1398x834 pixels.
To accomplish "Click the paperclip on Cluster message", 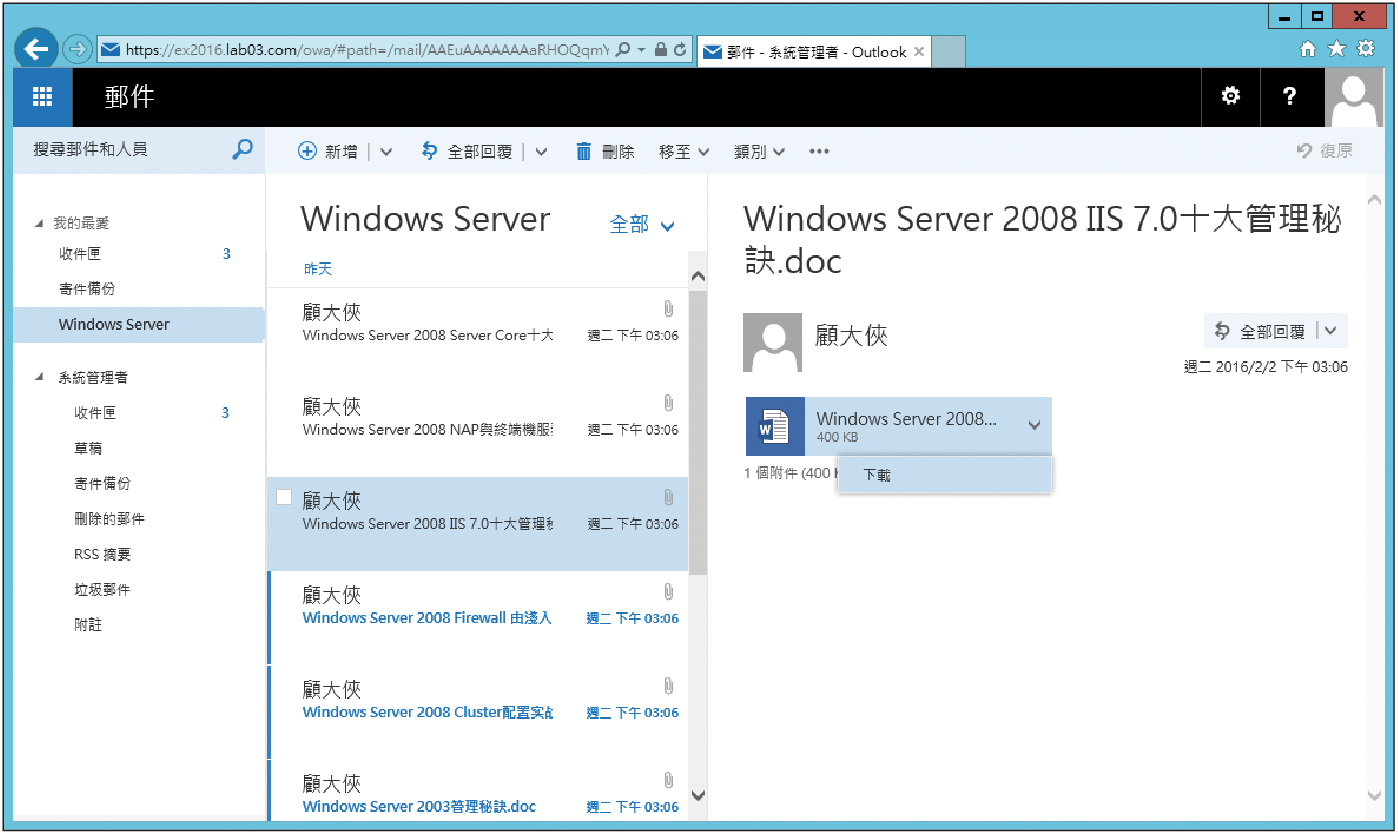I will [668, 685].
